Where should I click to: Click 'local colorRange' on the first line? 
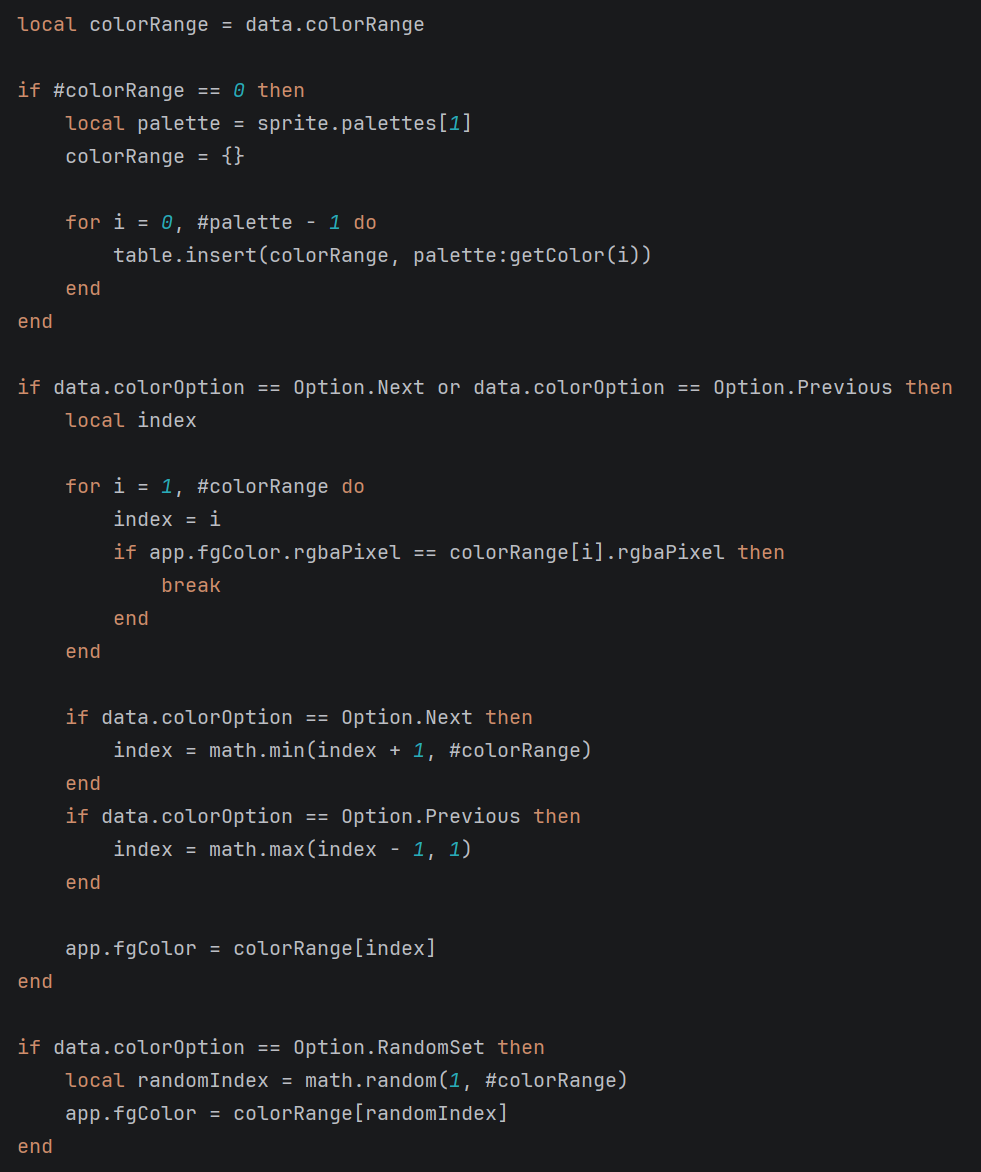113,25
